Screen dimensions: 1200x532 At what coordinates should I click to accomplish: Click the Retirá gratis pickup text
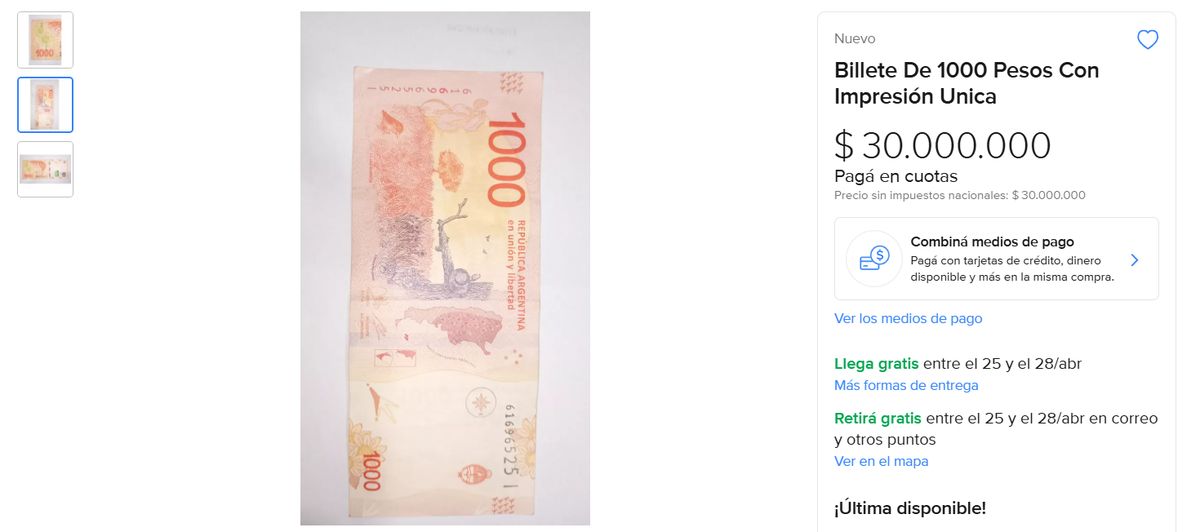click(x=878, y=418)
